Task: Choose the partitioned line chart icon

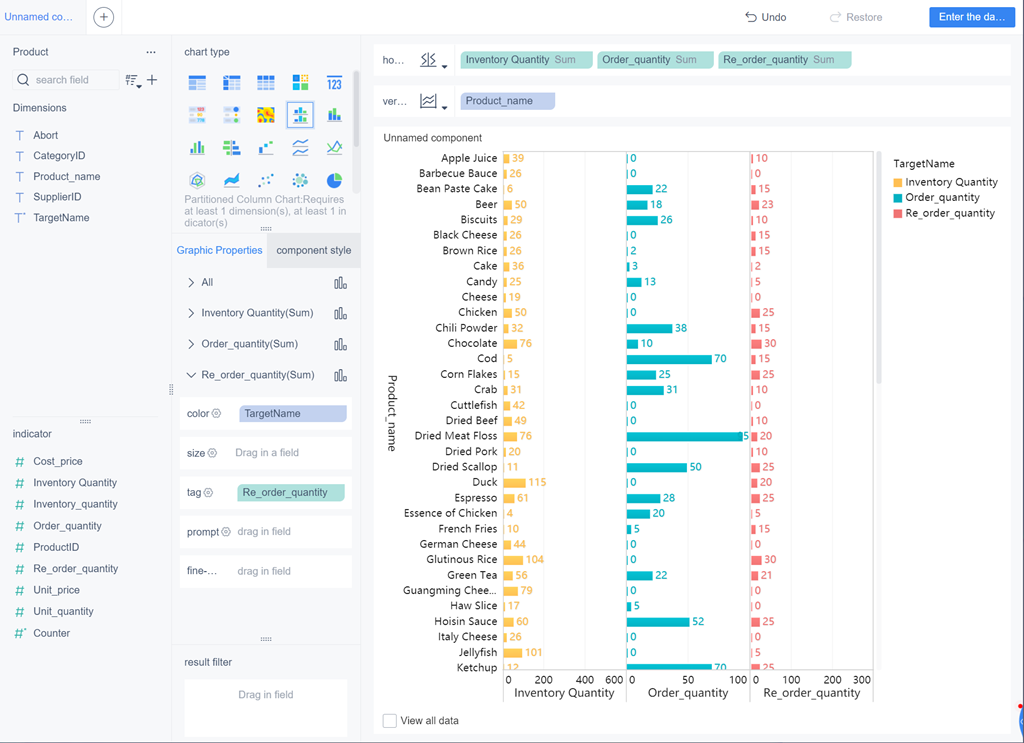Action: coord(300,148)
